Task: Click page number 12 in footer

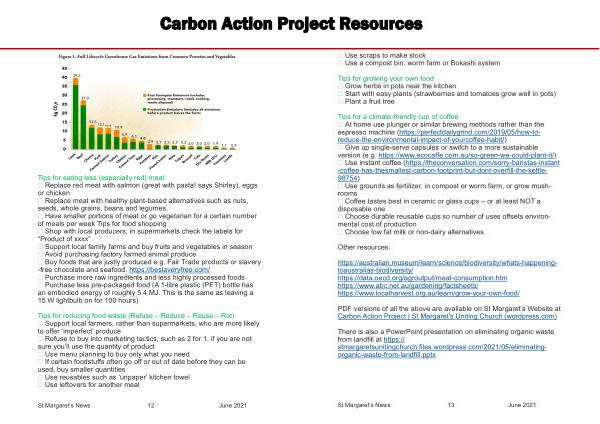Action: point(151,405)
